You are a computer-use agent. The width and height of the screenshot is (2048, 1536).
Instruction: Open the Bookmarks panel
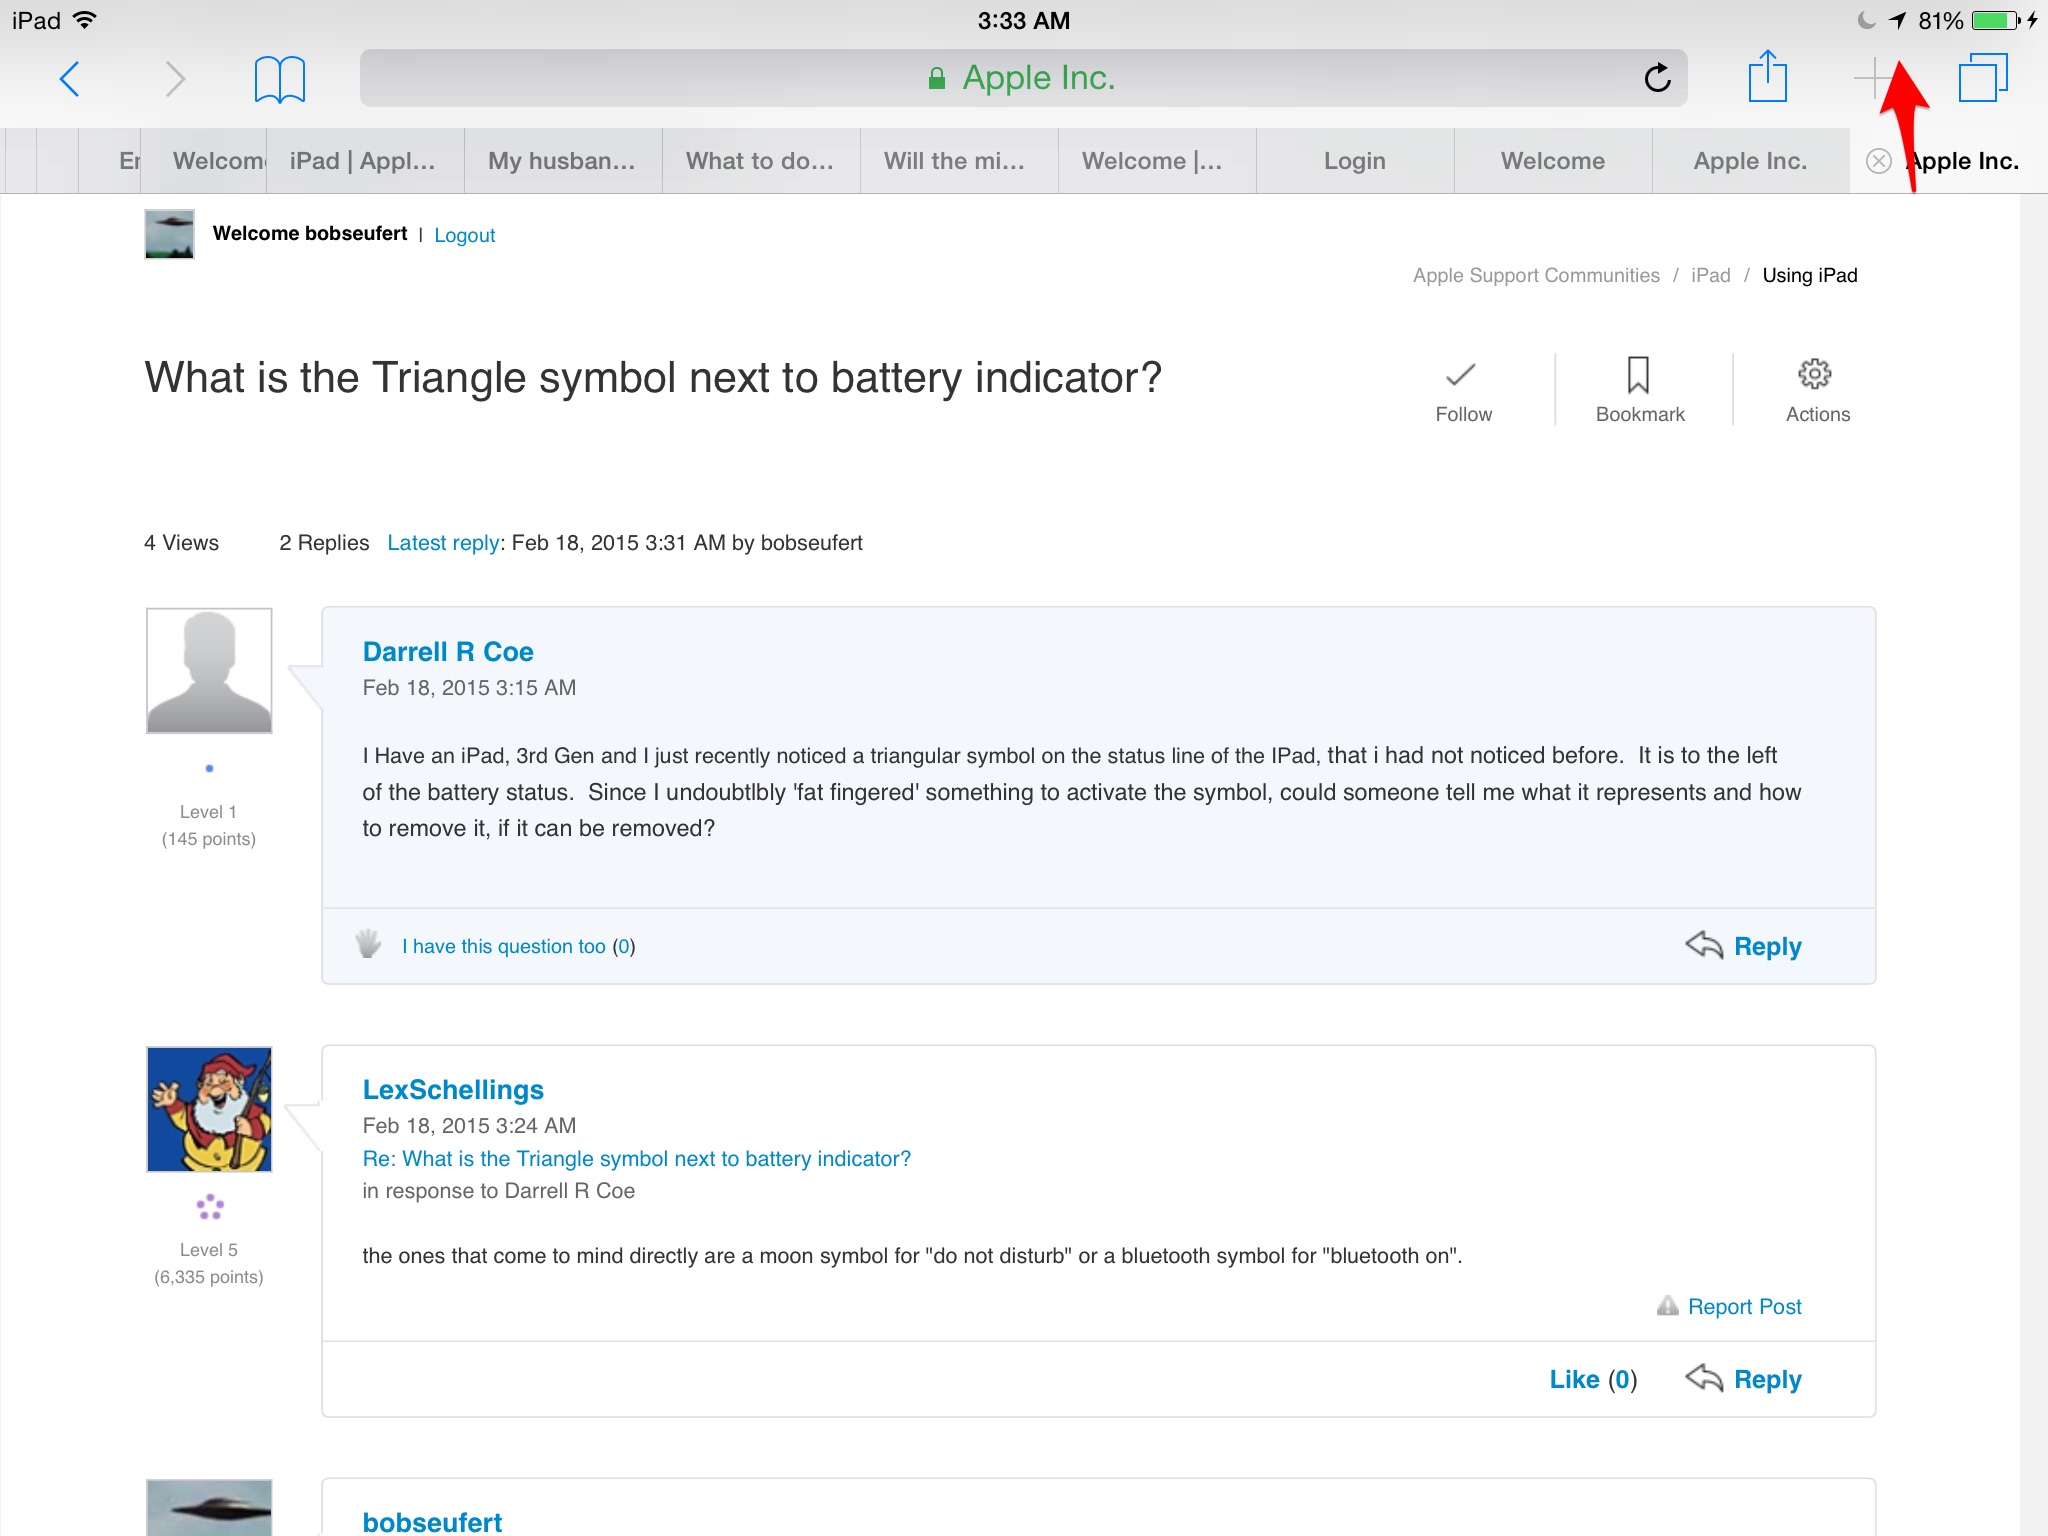click(279, 77)
